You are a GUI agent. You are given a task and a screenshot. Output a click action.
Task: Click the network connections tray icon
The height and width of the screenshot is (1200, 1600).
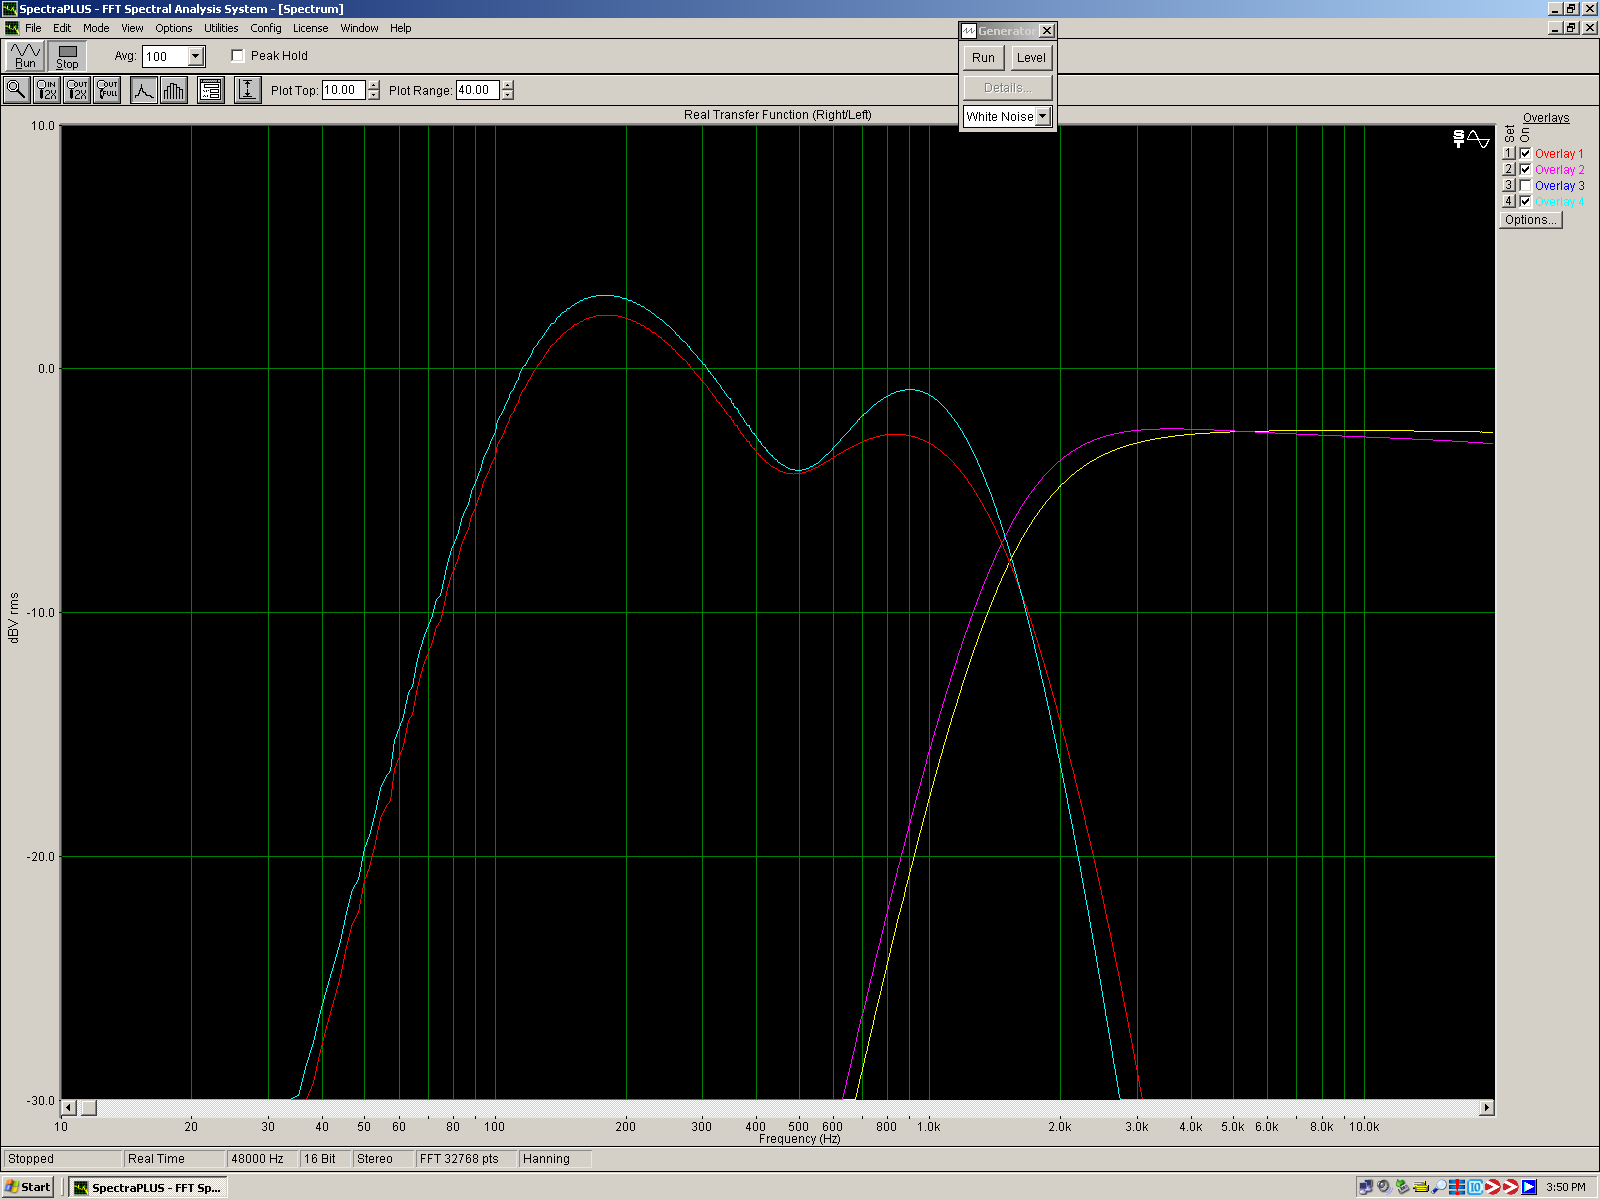1366,1187
